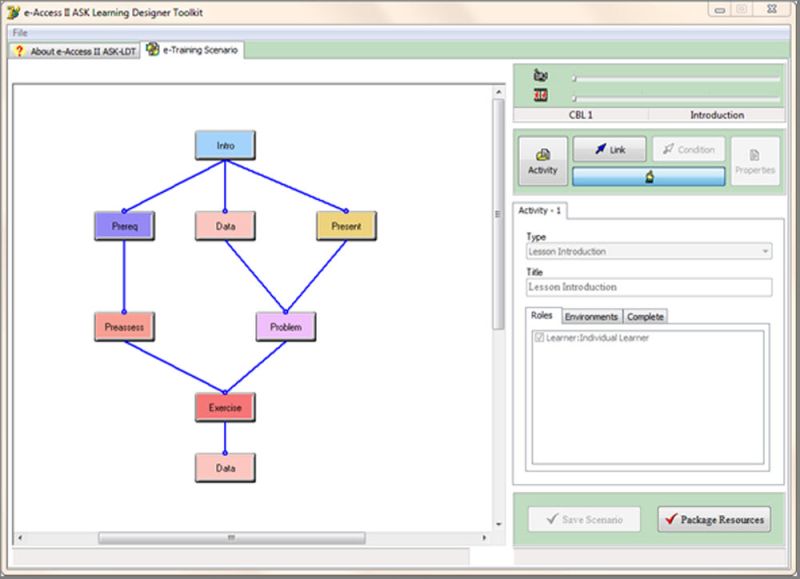Click the Prereq activity node
The image size is (800, 579).
click(x=124, y=226)
